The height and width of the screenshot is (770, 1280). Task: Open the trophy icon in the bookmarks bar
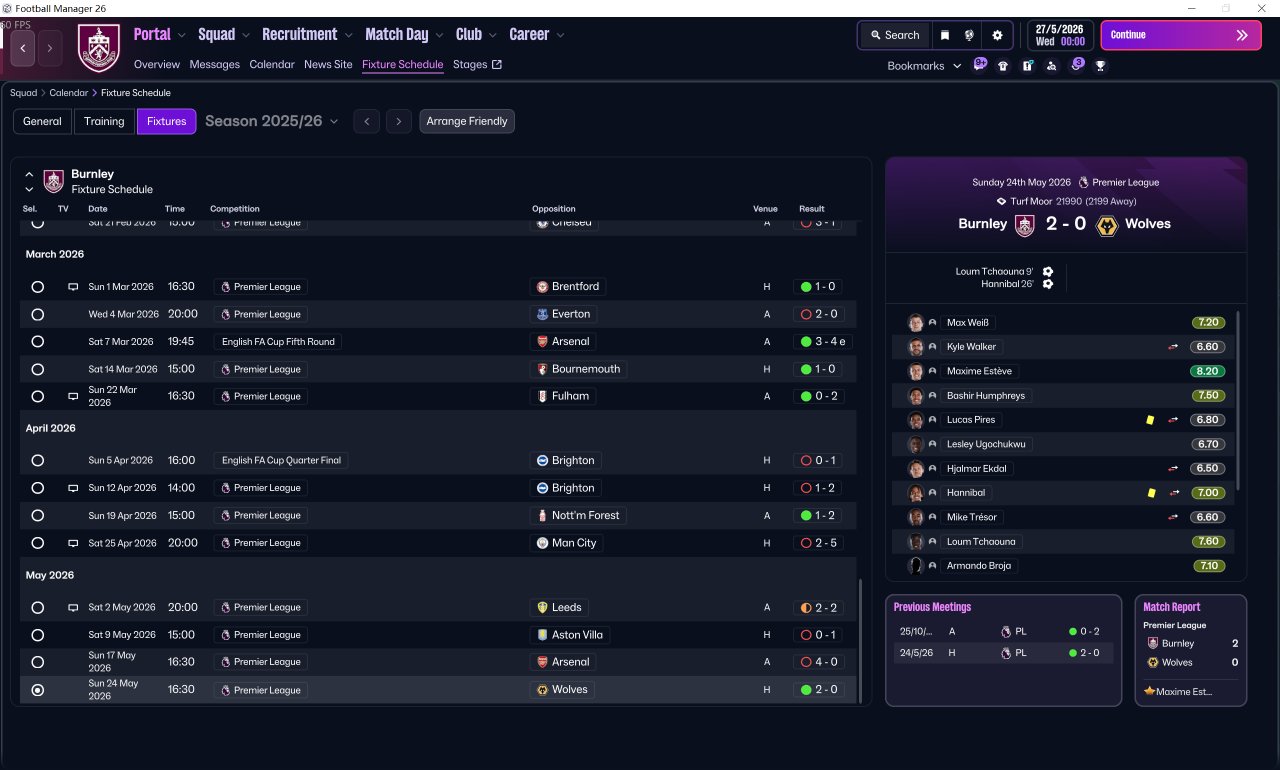(x=1100, y=66)
